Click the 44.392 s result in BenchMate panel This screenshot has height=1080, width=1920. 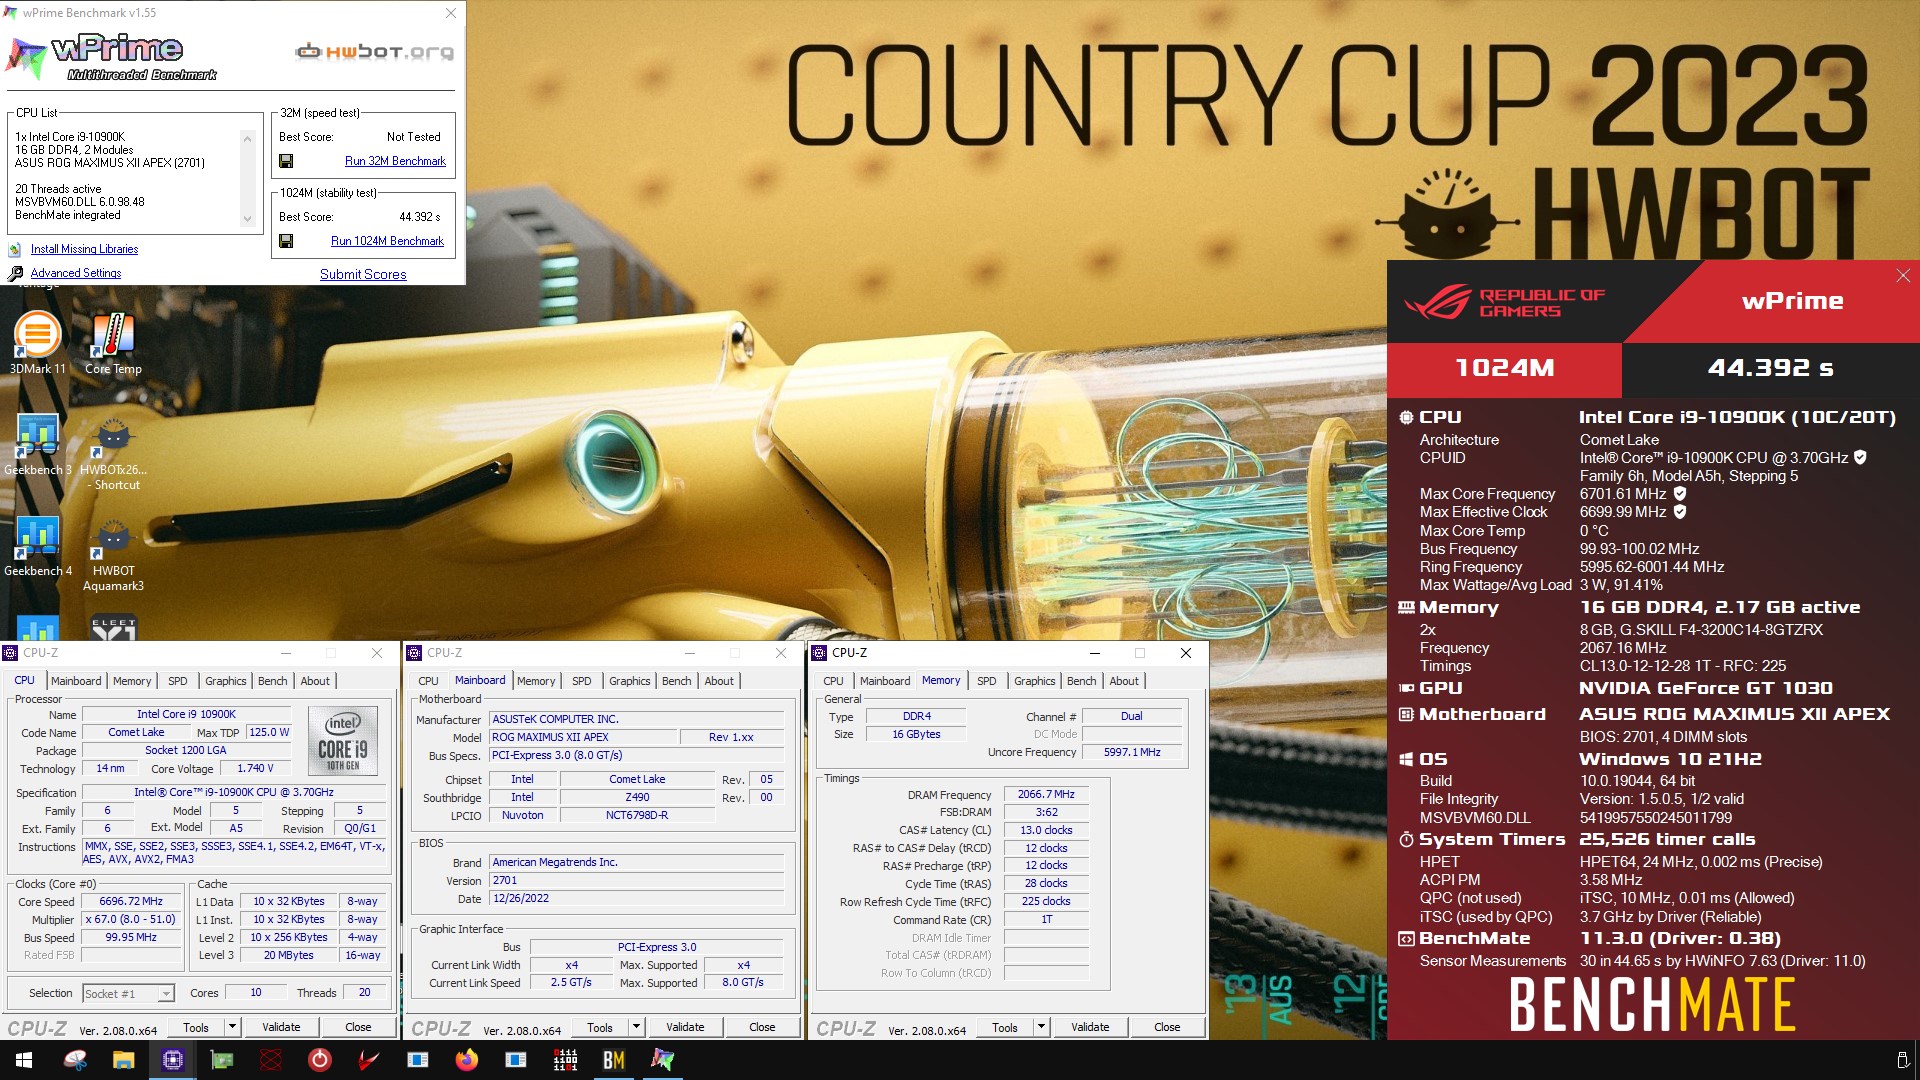(x=1770, y=368)
